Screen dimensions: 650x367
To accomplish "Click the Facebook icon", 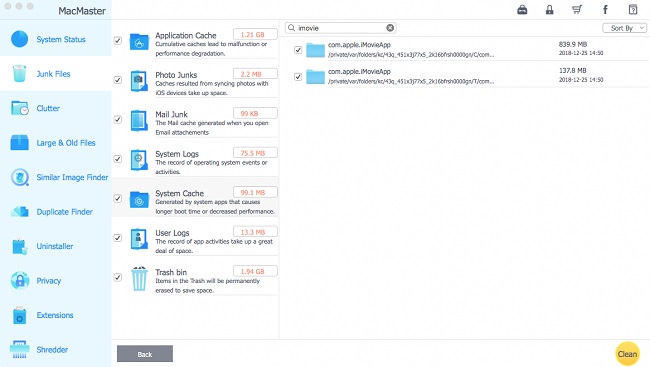I will click(x=605, y=10).
